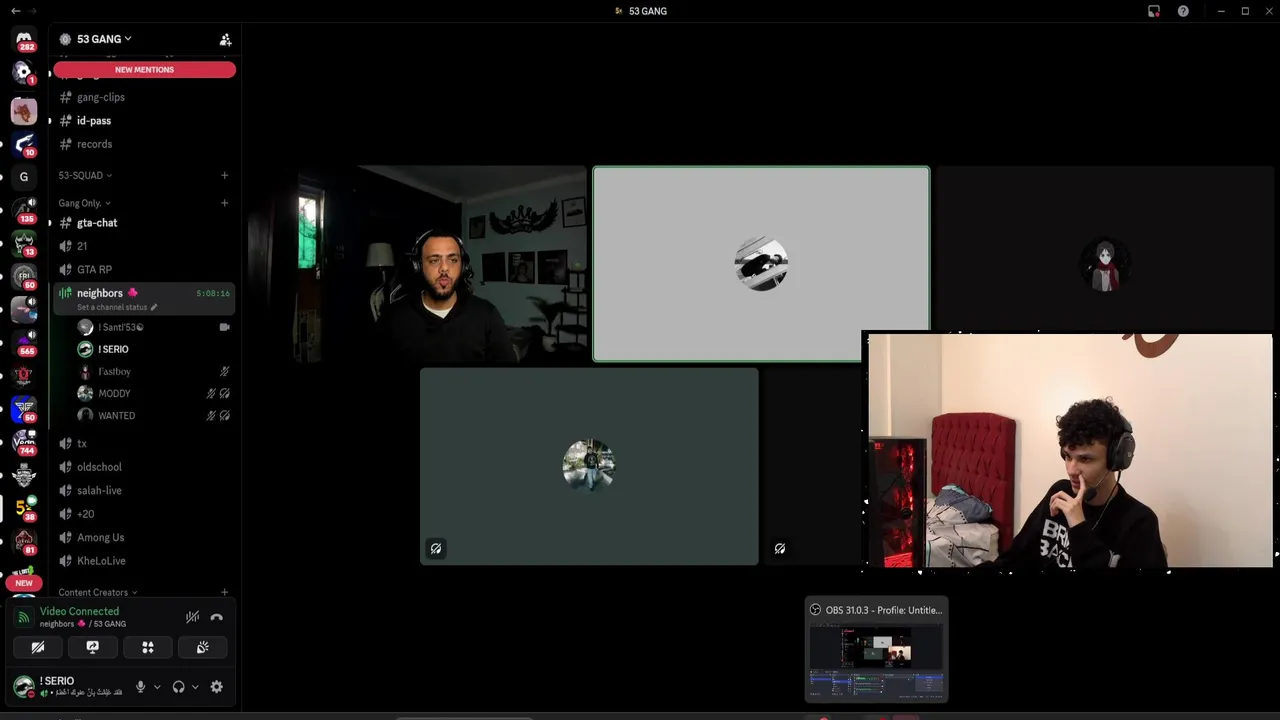Viewport: 1280px width, 720px height.
Task: Mute the microphone
Action: pyautogui.click(x=141, y=687)
